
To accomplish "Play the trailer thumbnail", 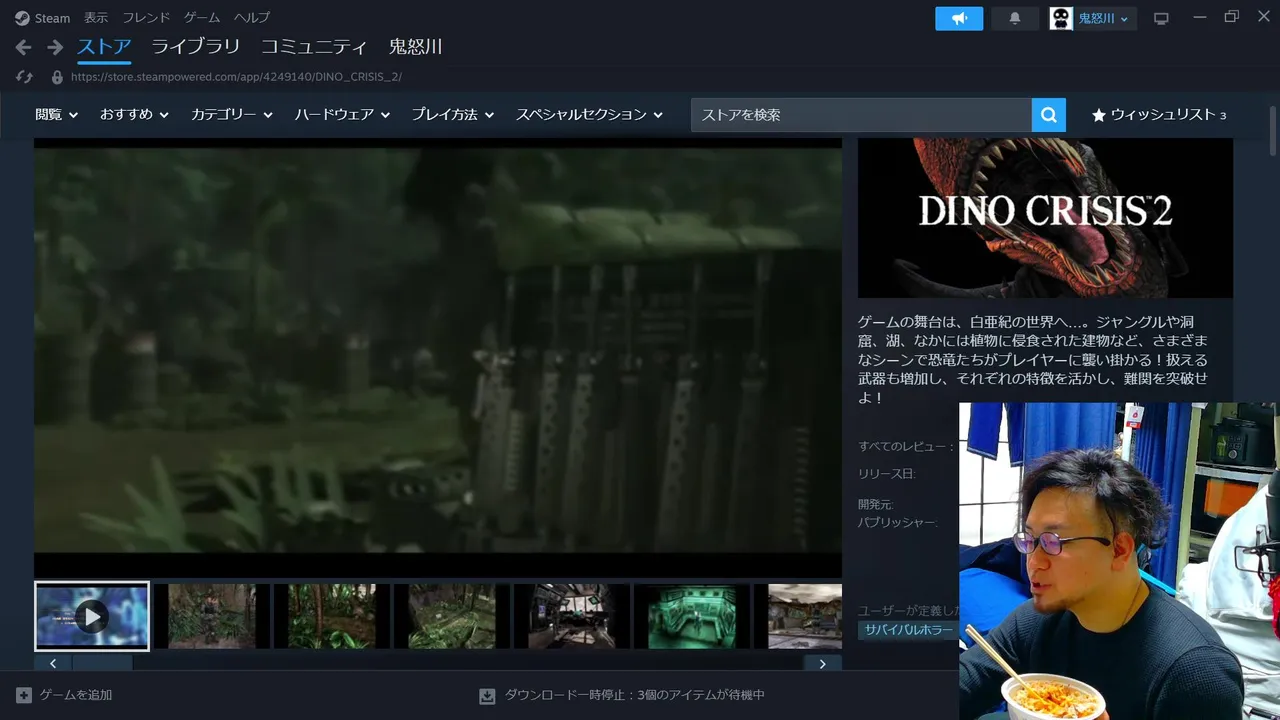I will point(92,616).
